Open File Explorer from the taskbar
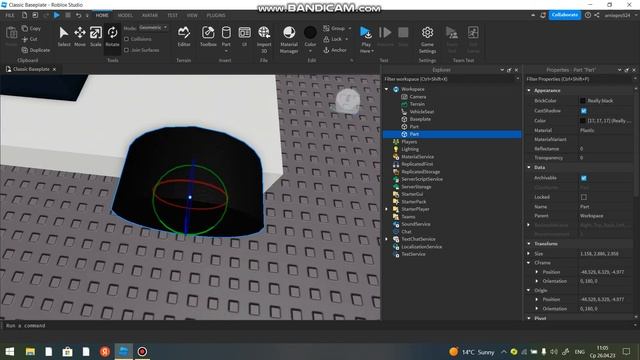Image resolution: width=640 pixels, height=360 pixels. (x=30, y=351)
